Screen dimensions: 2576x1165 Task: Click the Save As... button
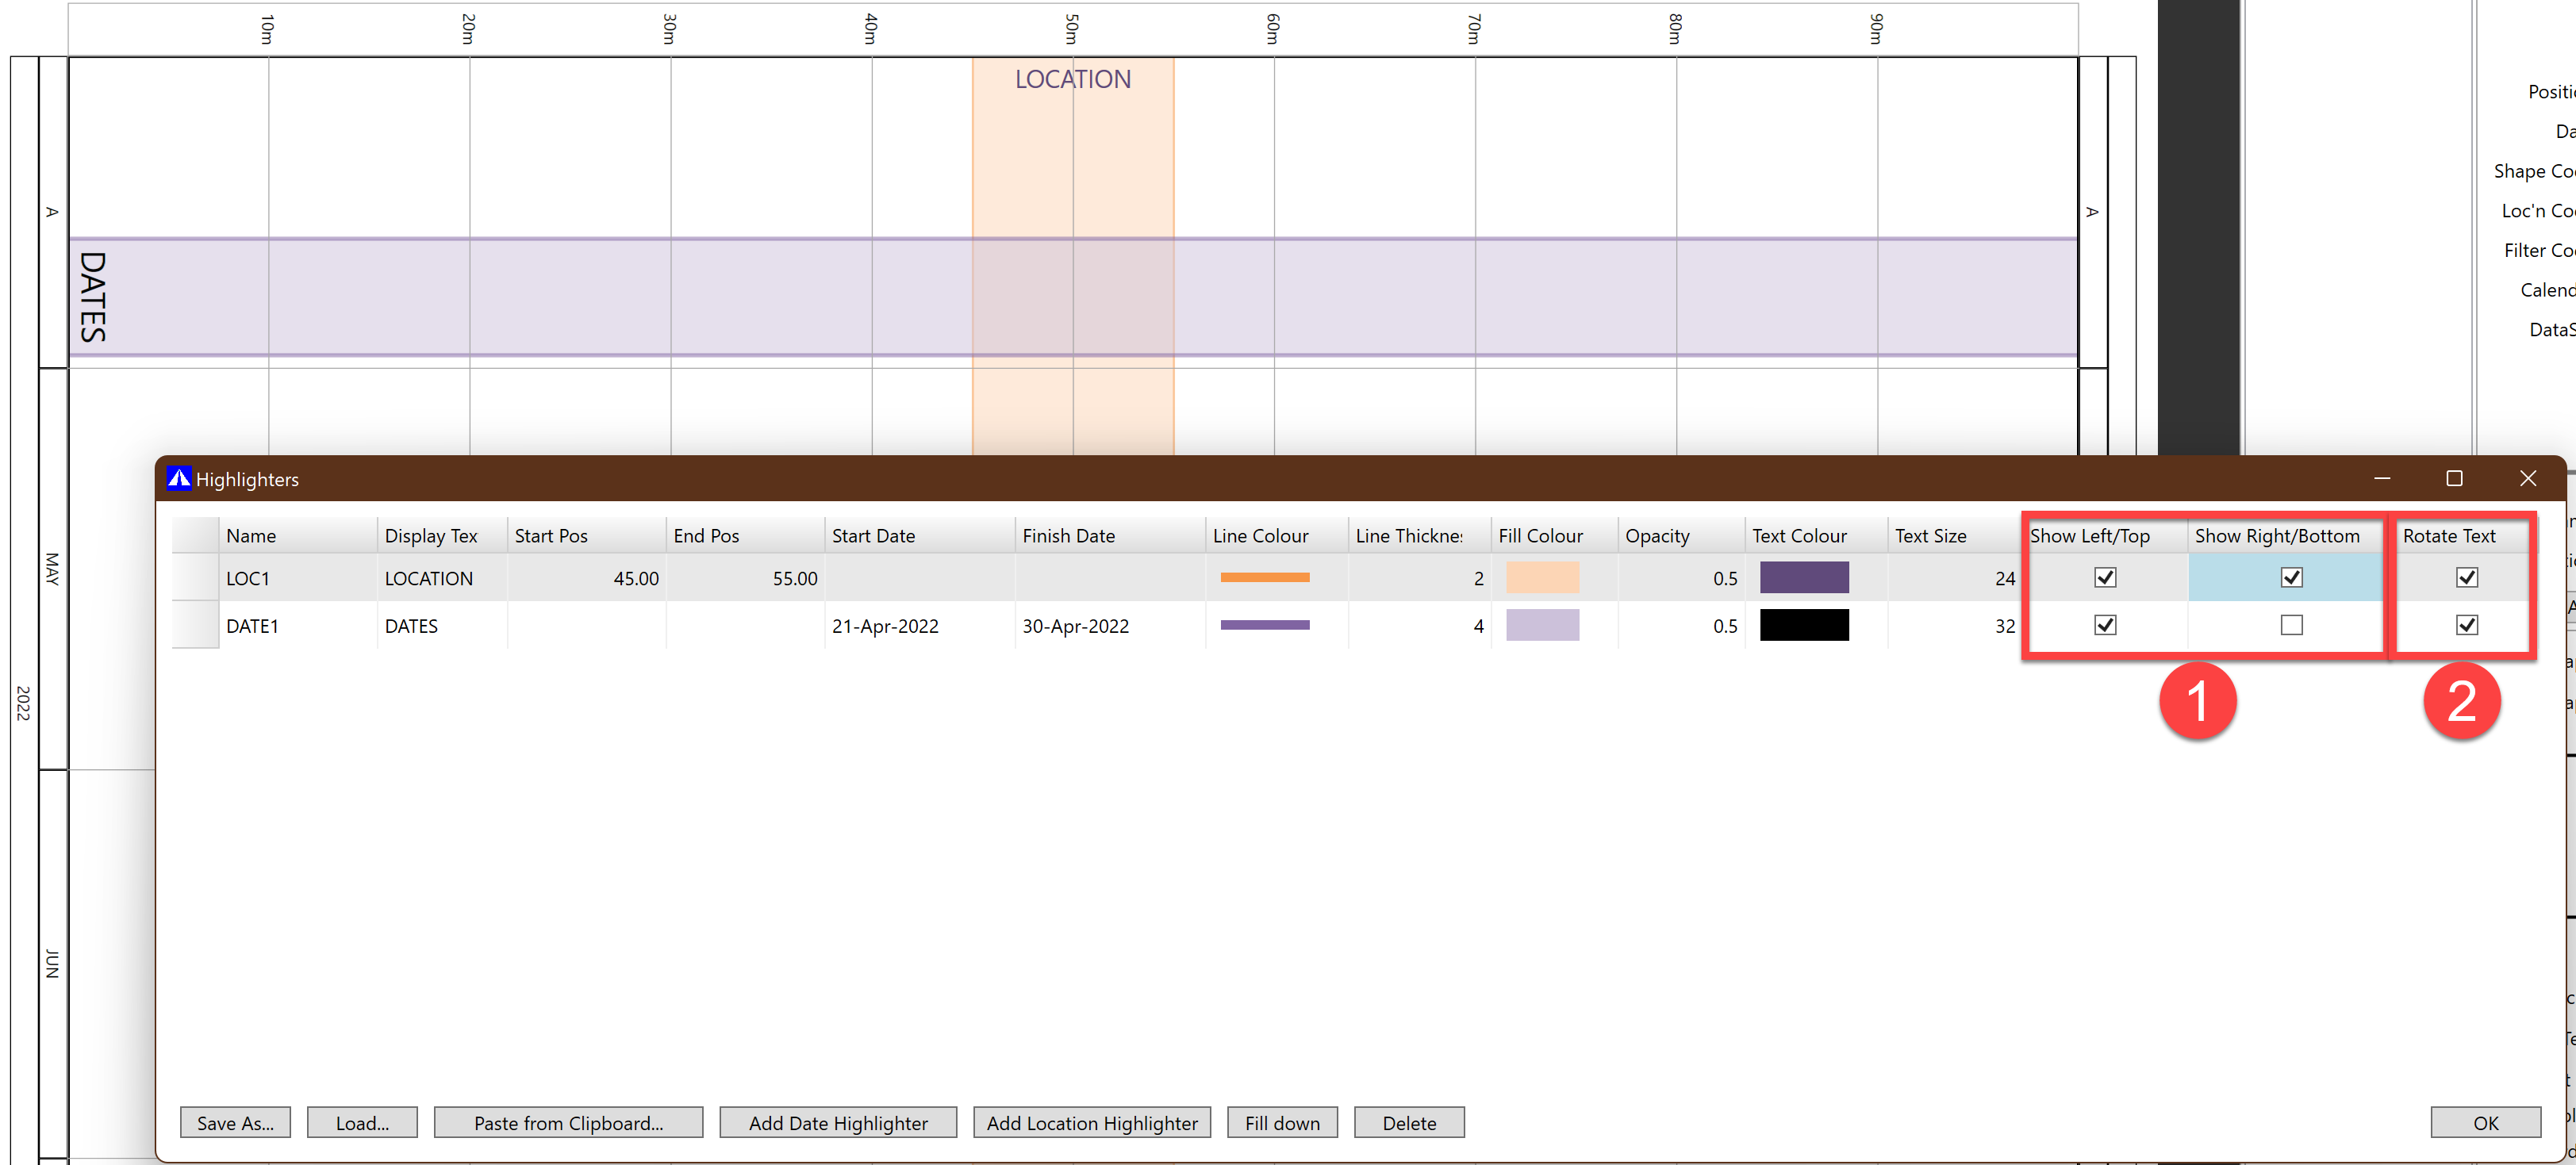tap(235, 1122)
